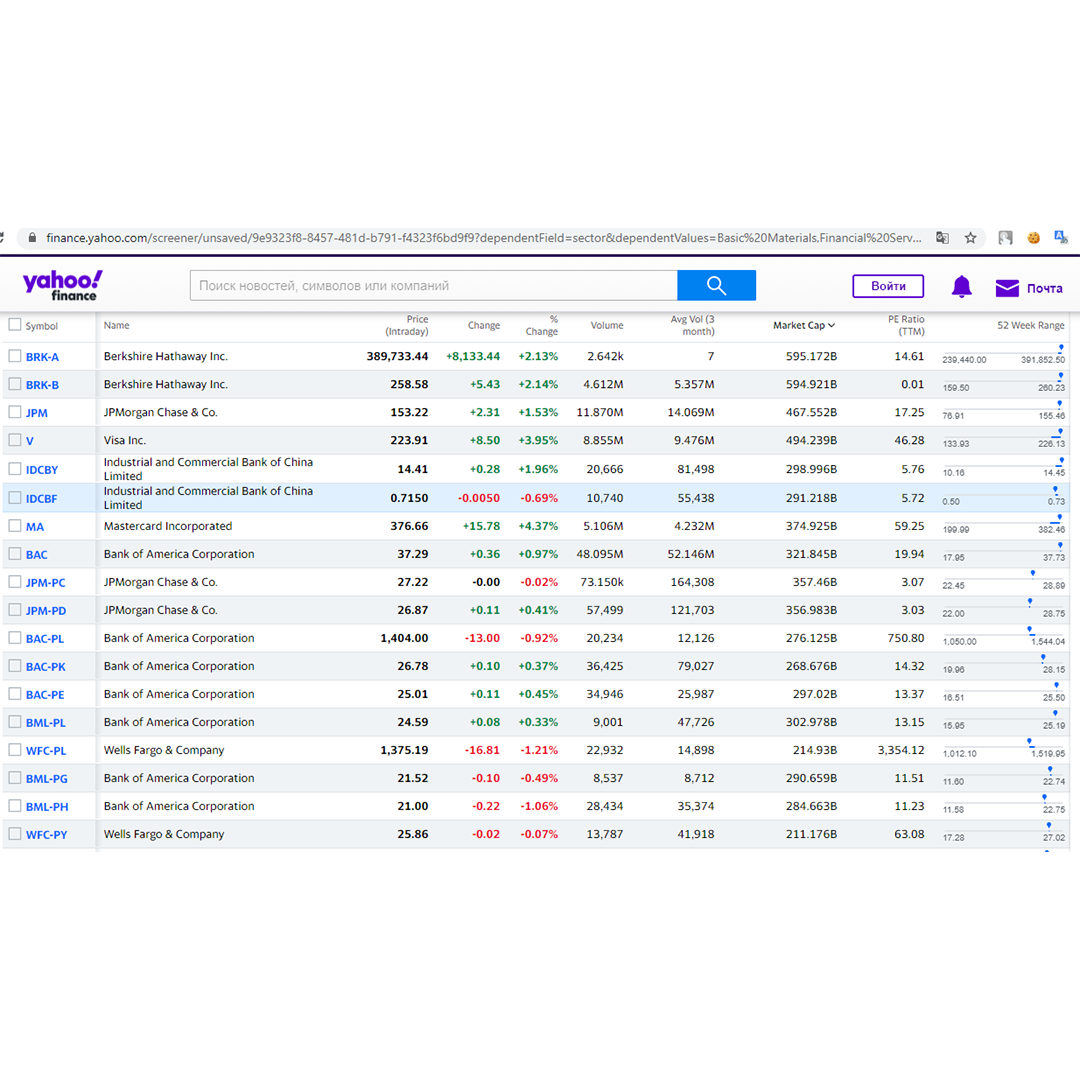Check the JPM row checkbox
1080x1080 pixels.
click(14, 412)
